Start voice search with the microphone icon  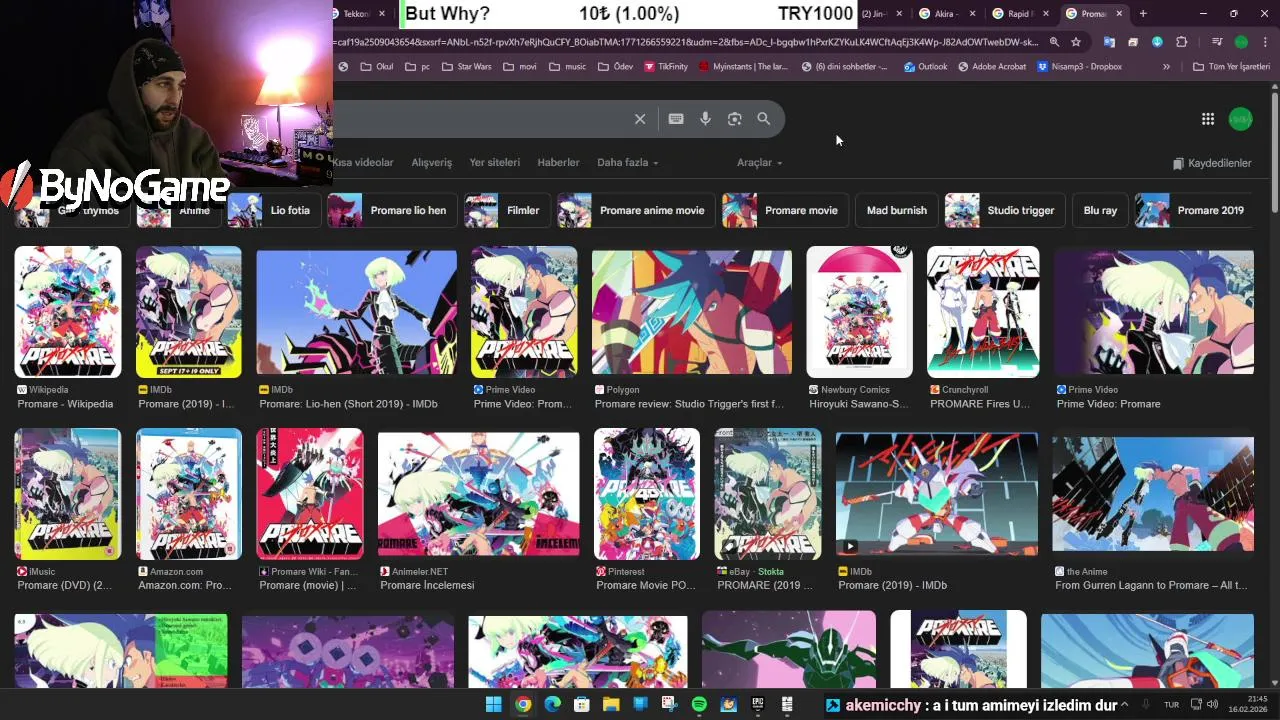tap(705, 119)
